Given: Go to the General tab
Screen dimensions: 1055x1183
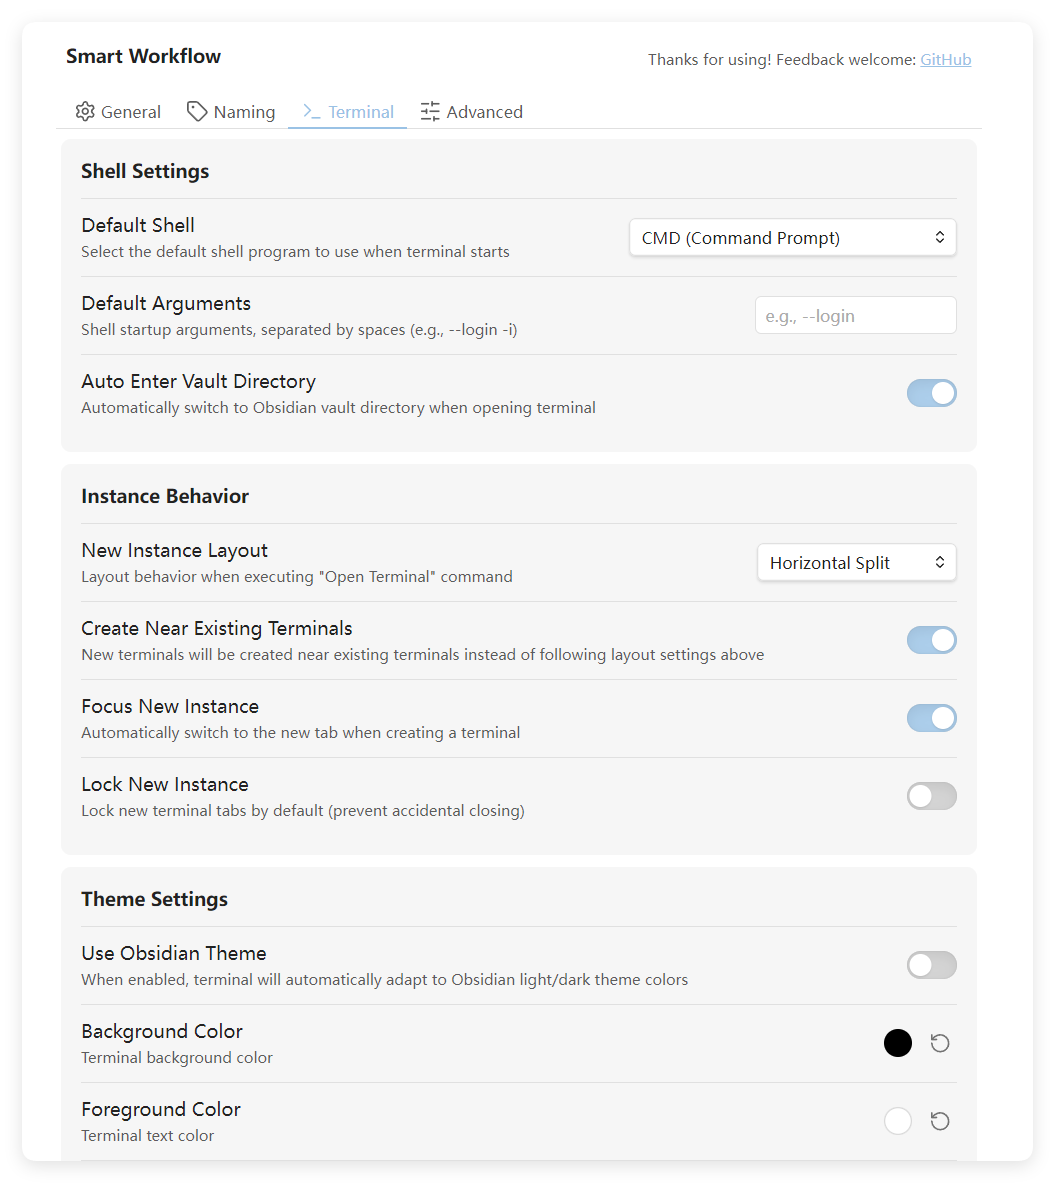Looking at the screenshot, I should point(130,112).
